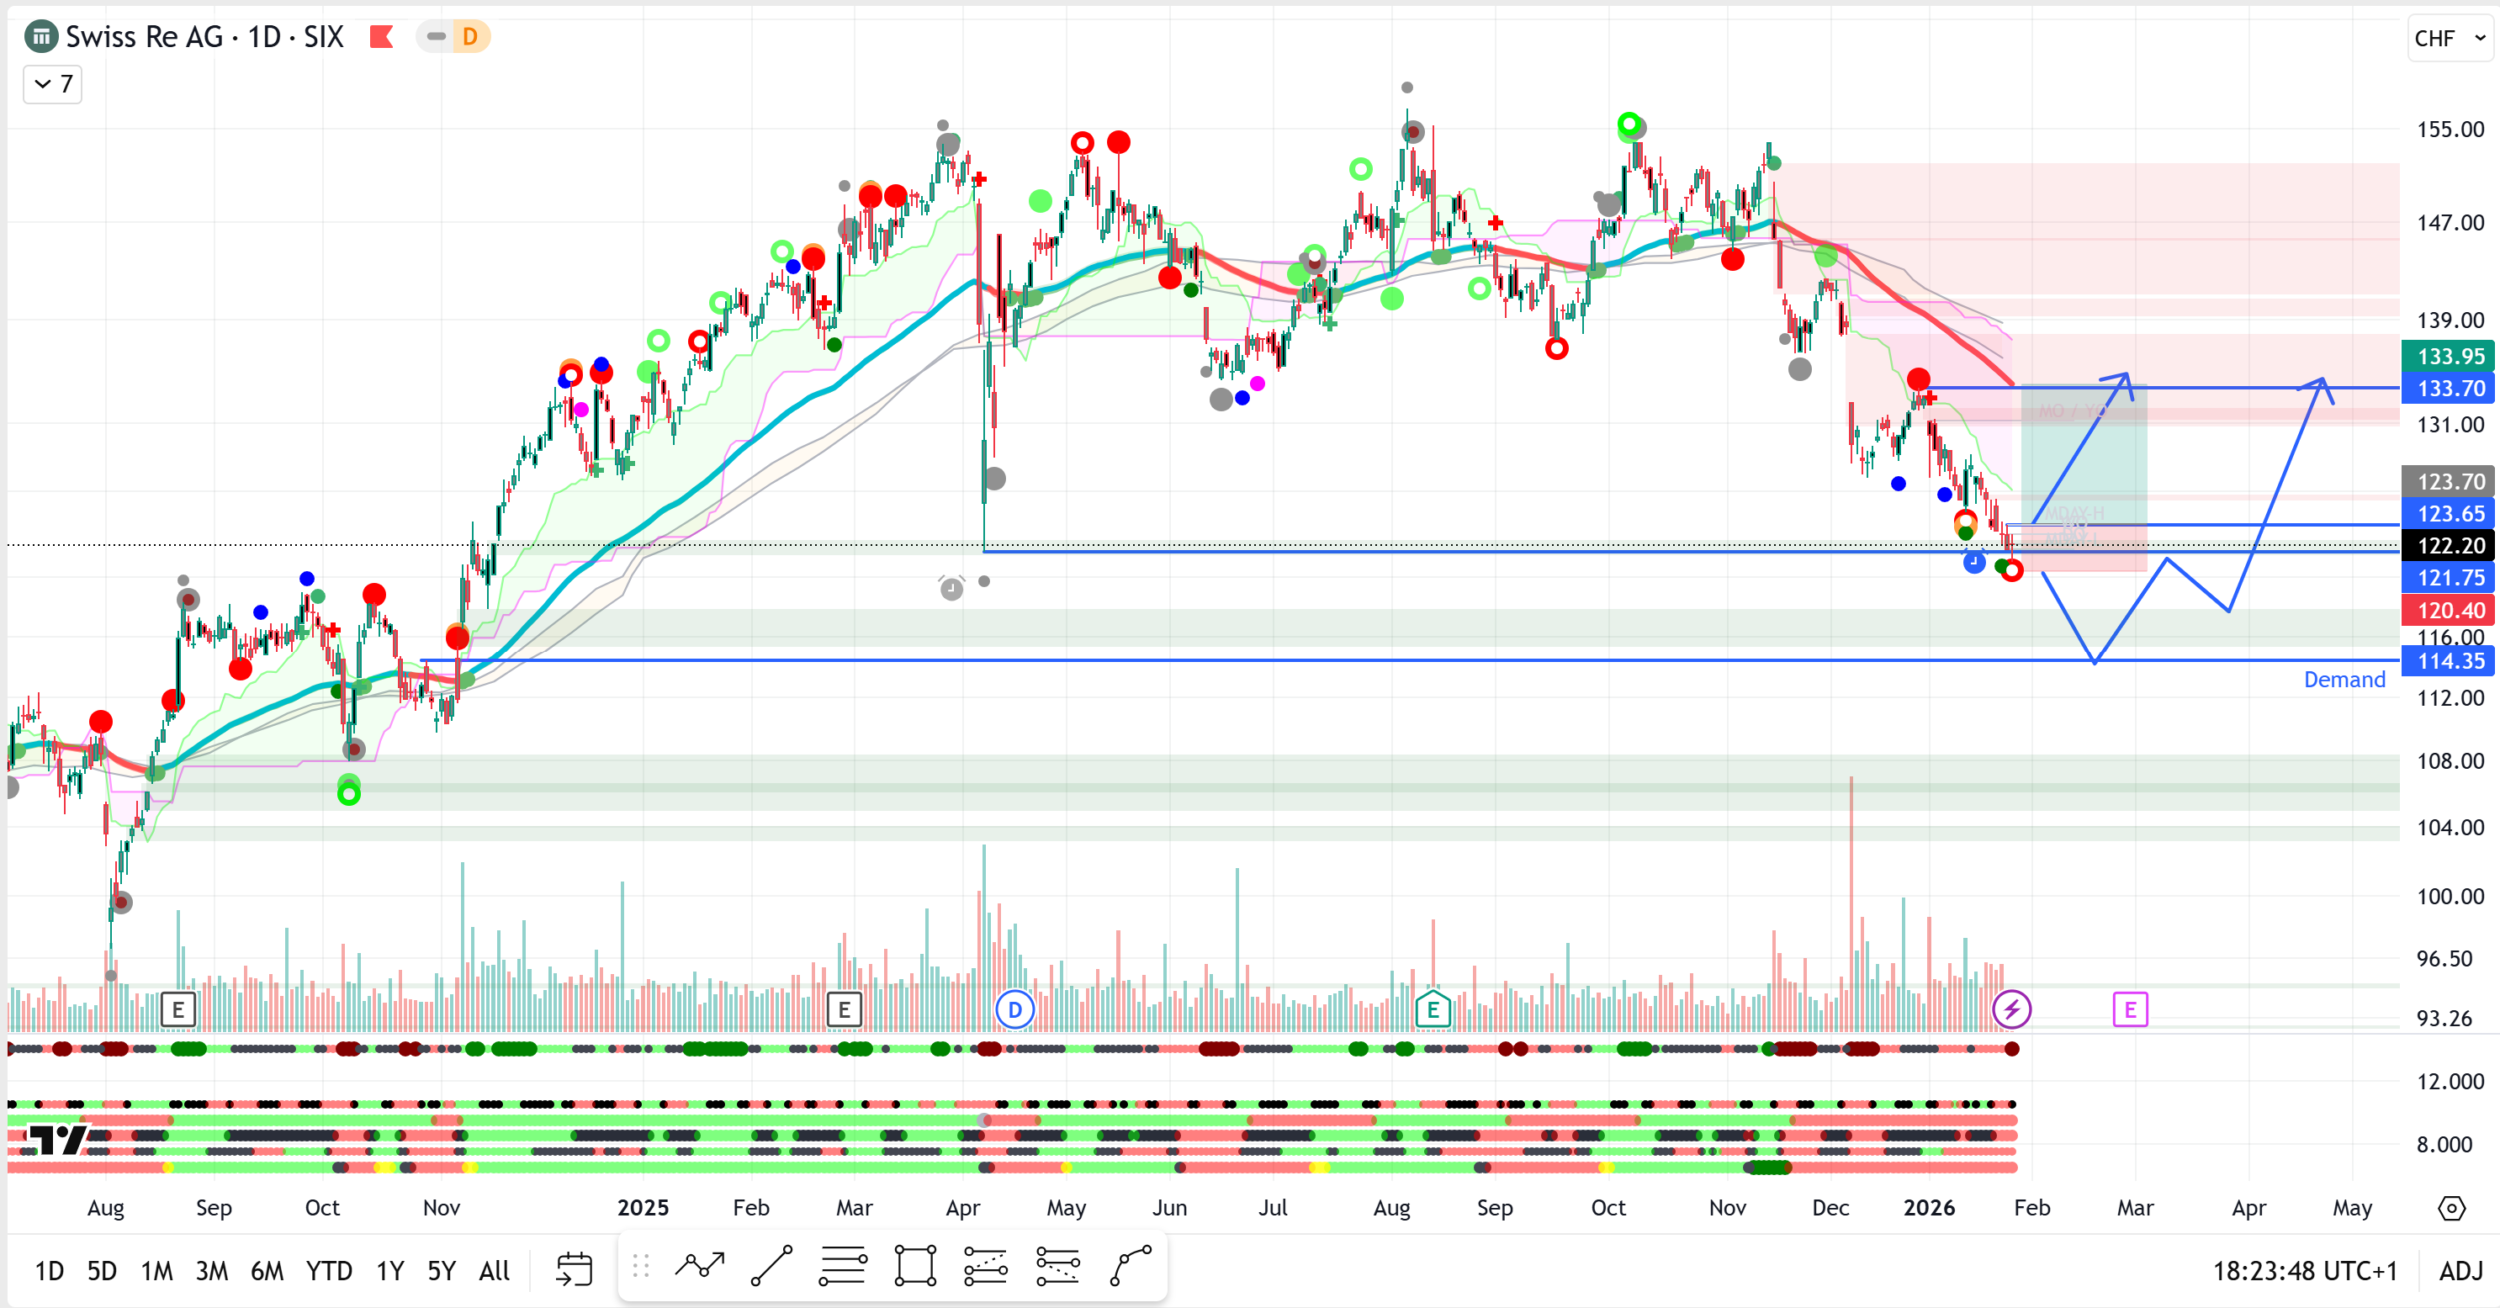Screen dimensions: 2500x1308
Task: Select the horizontal ray lines tool
Action: (843, 1267)
